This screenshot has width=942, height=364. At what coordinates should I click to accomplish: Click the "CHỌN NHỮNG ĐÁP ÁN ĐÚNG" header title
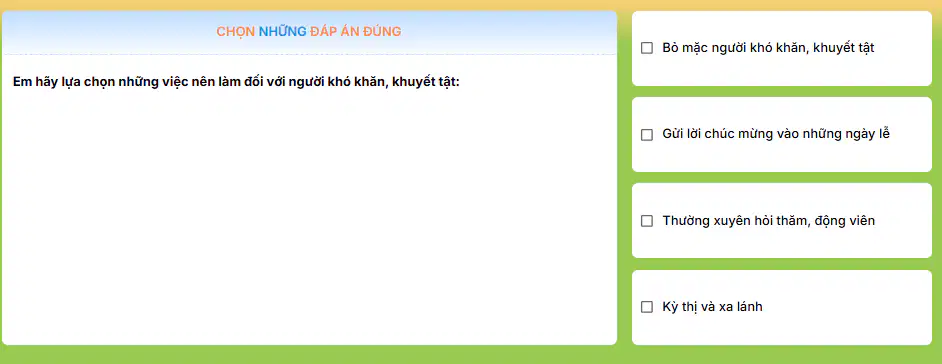pos(309,32)
